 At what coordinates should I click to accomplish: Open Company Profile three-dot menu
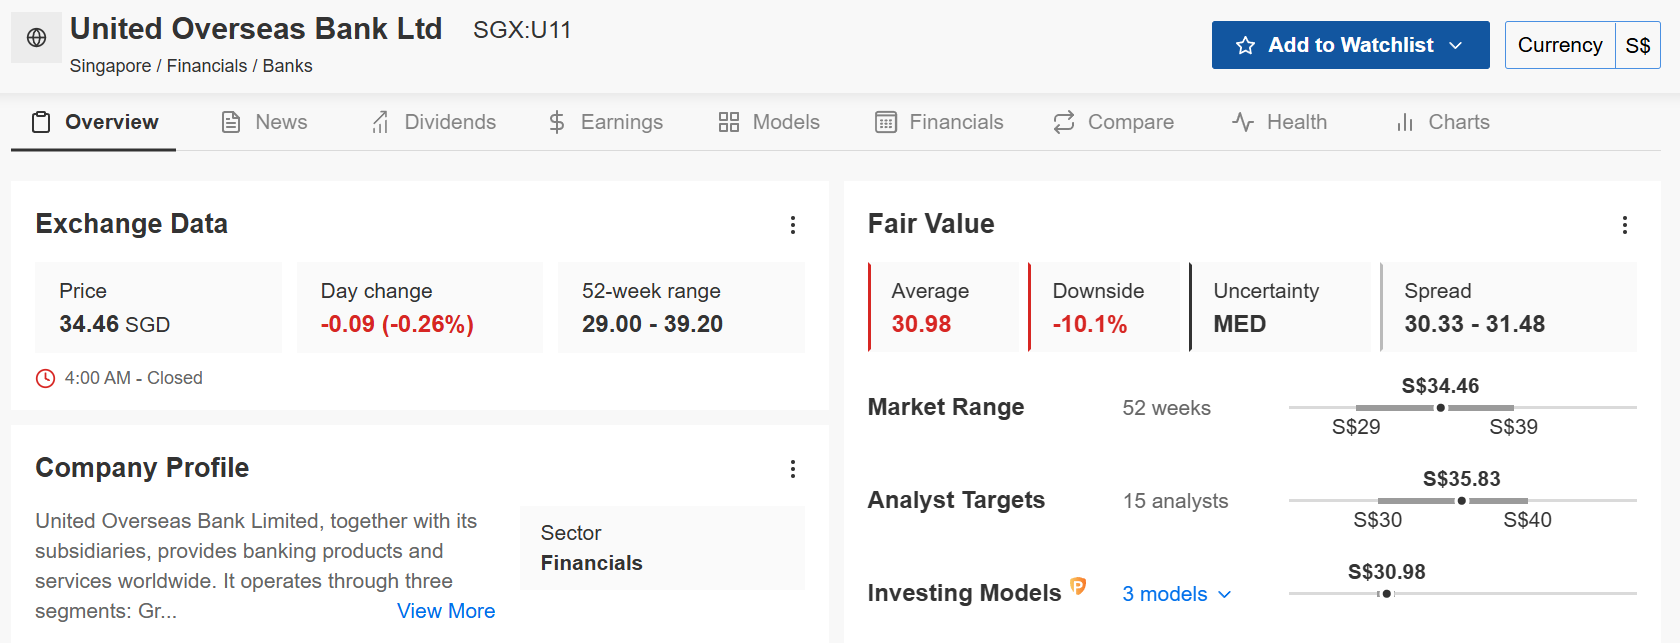coord(793,469)
